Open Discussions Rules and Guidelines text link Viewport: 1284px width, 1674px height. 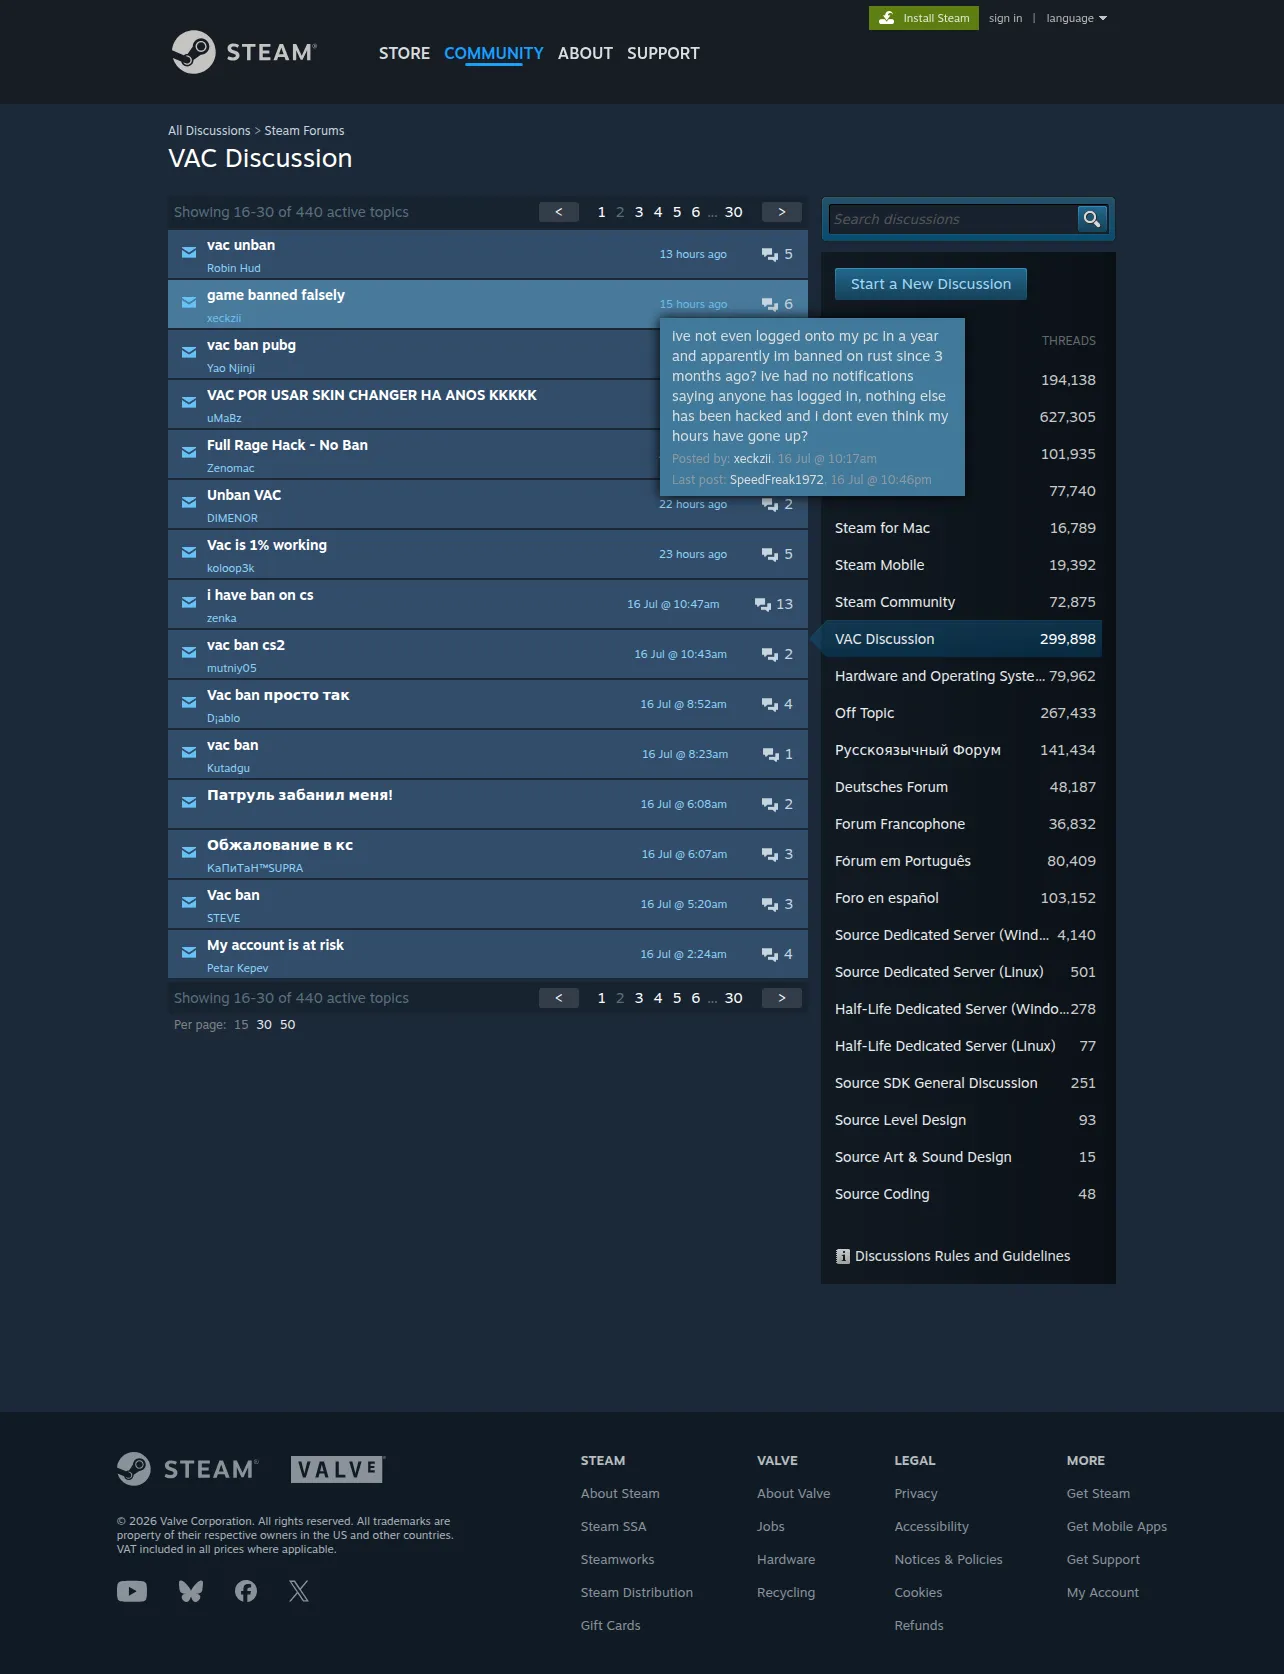(962, 1256)
